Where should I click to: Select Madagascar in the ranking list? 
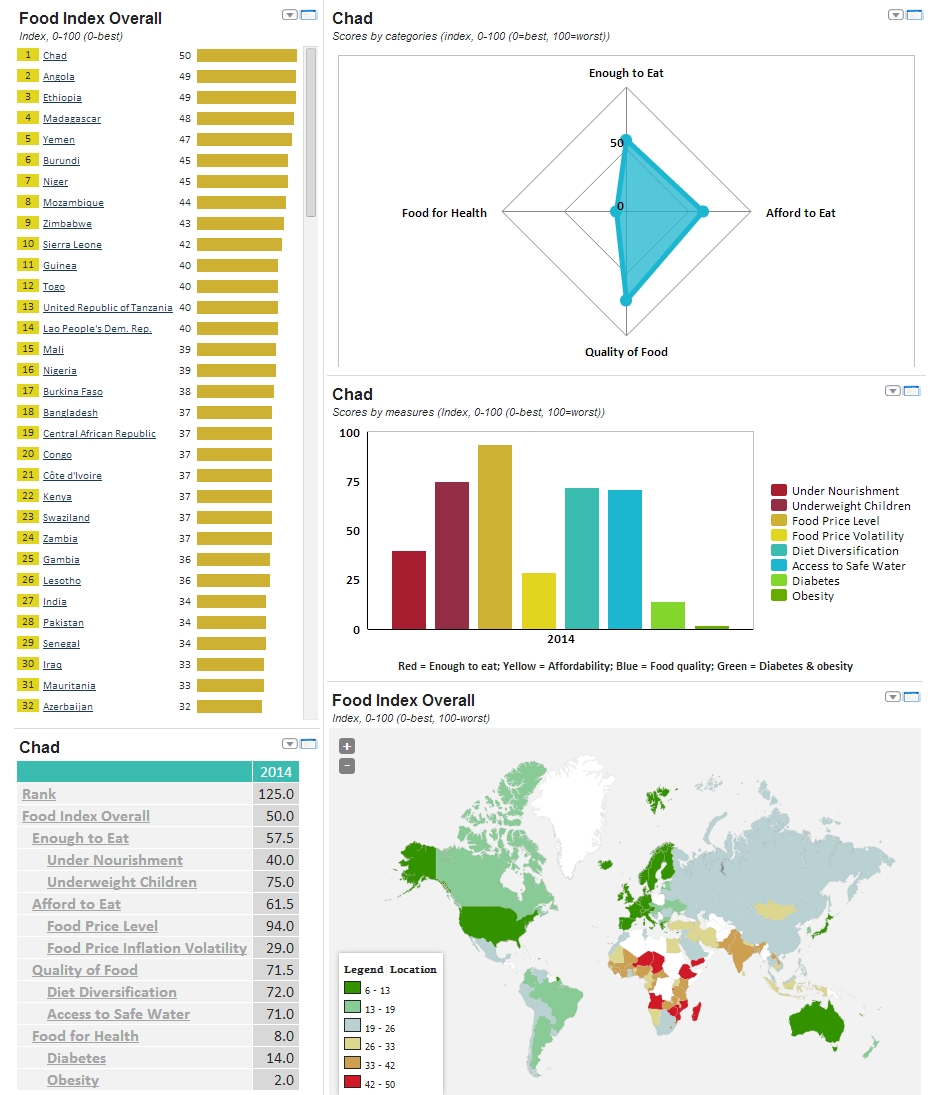71,119
